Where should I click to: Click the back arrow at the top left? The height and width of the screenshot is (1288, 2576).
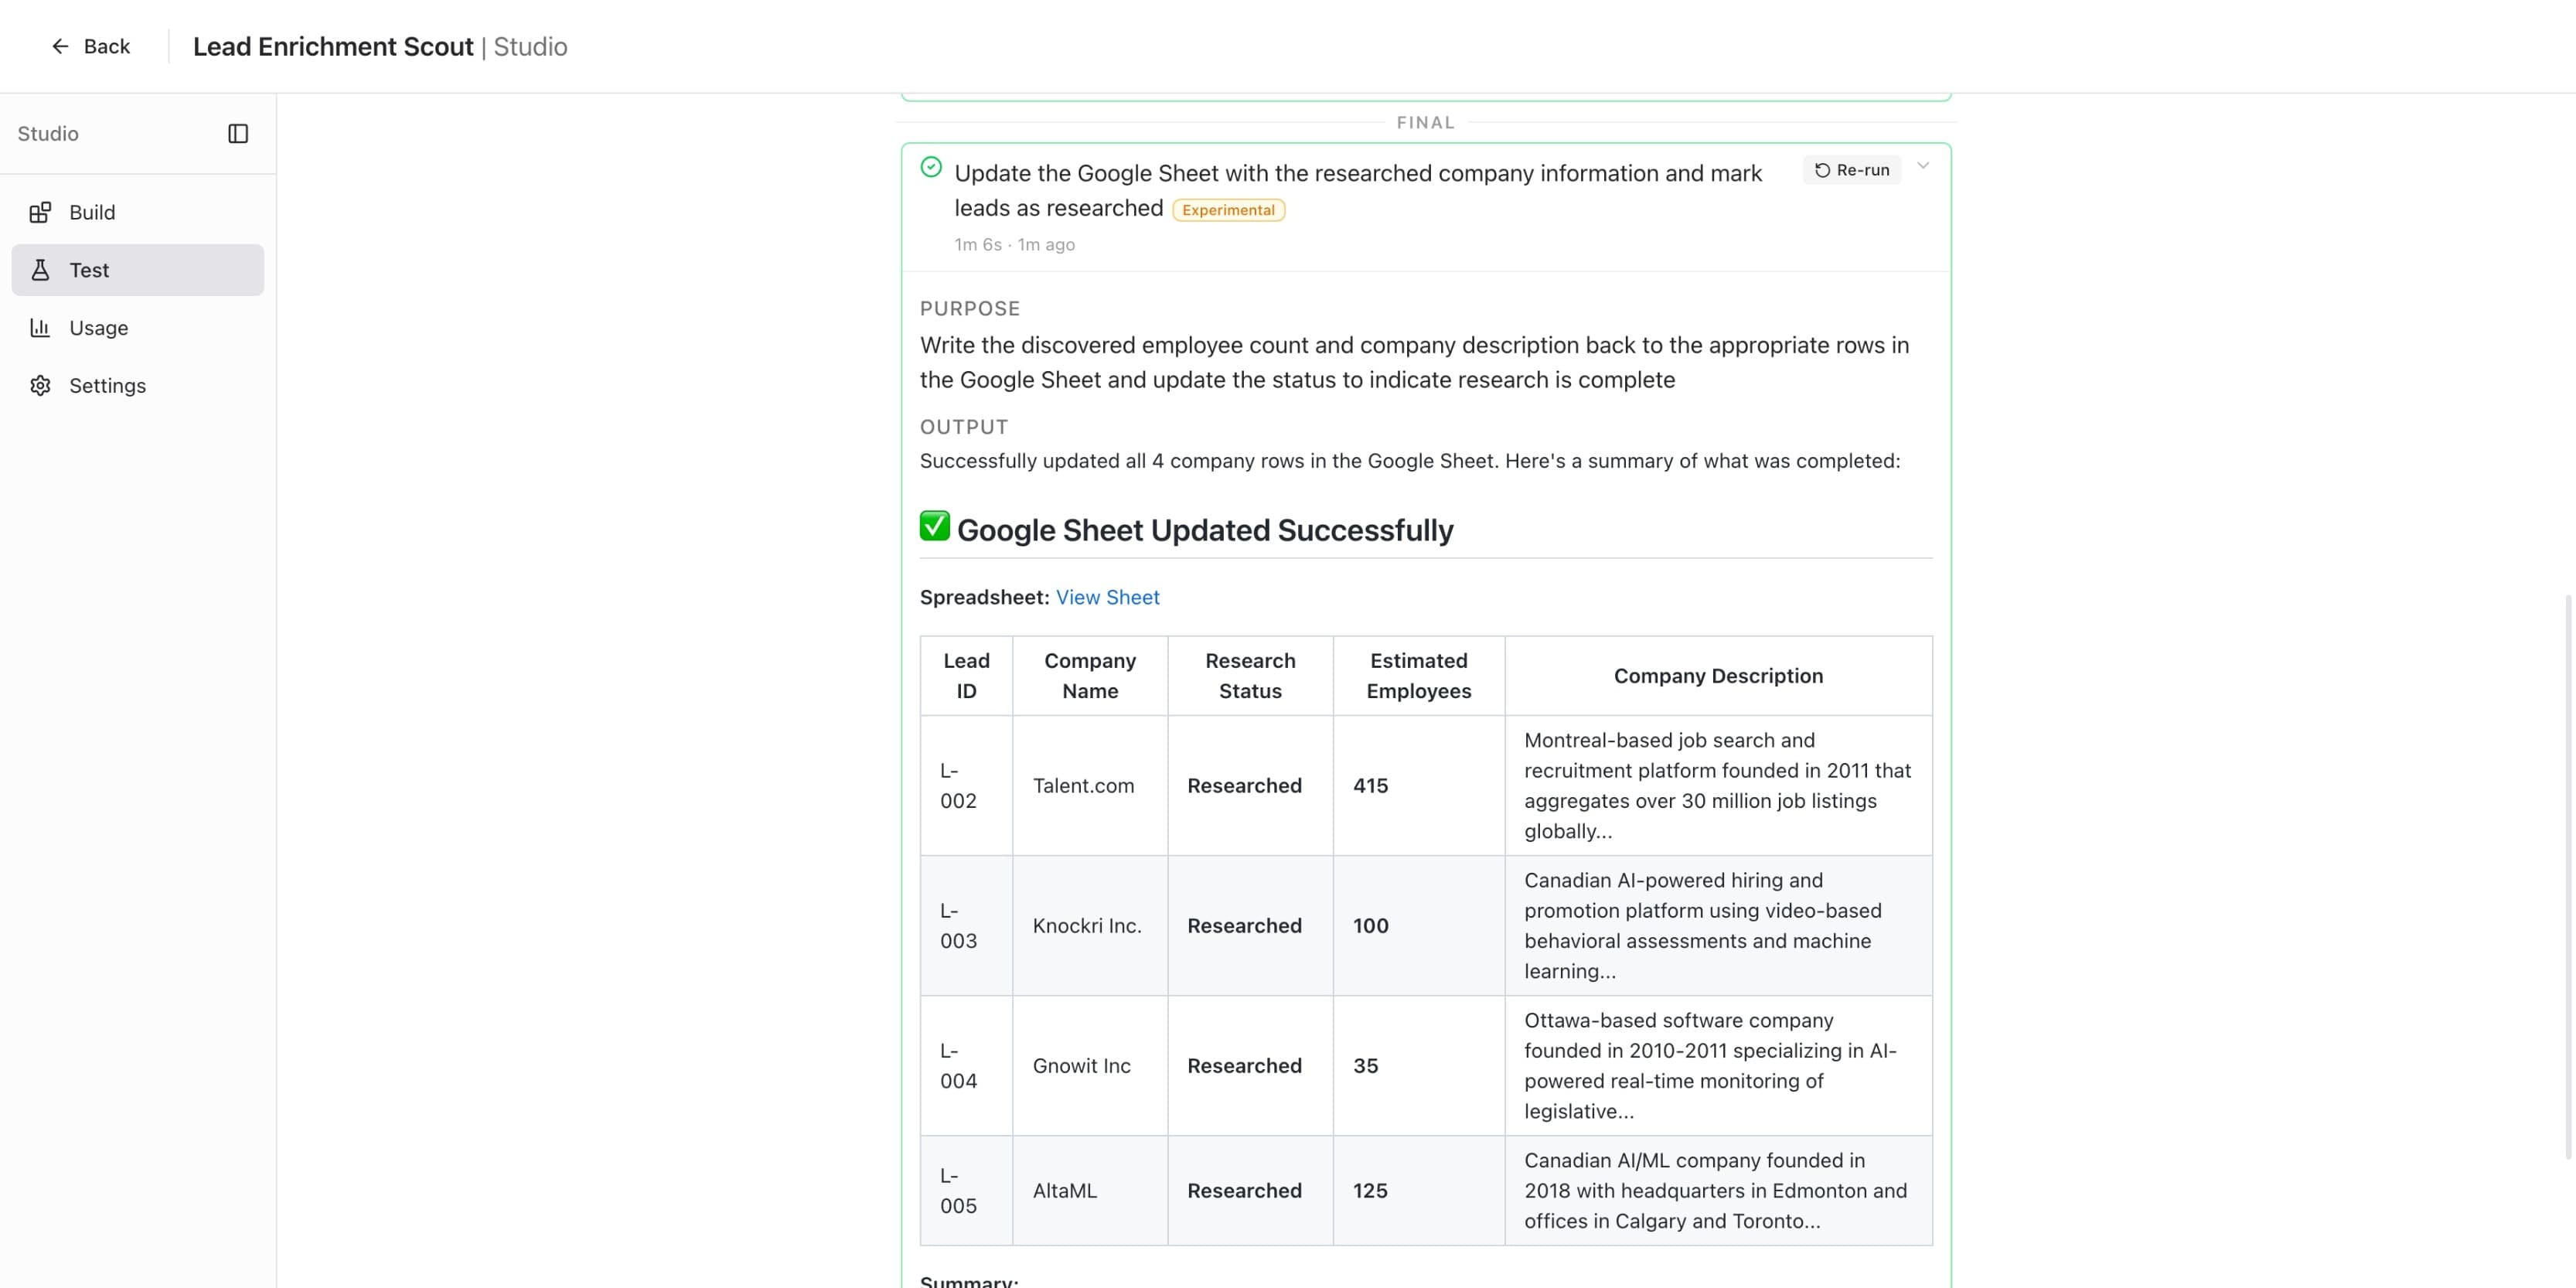[60, 46]
